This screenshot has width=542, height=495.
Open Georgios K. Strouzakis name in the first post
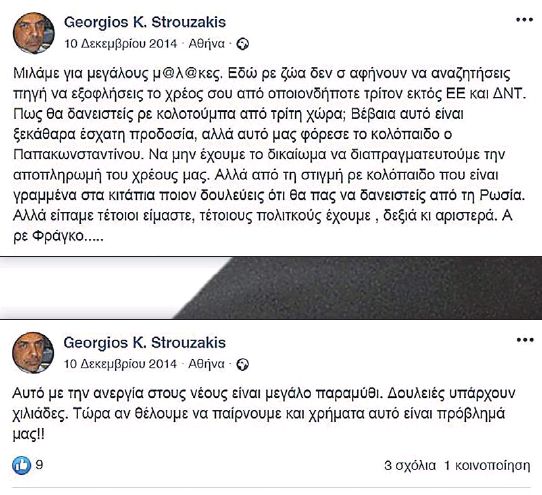pos(145,22)
